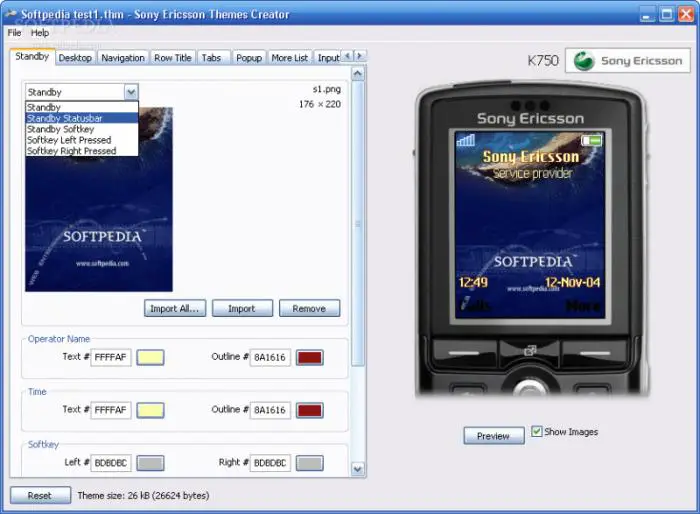Click the panel vertical scrollbar thumb
Screen dimensions: 700x514
click(358, 224)
